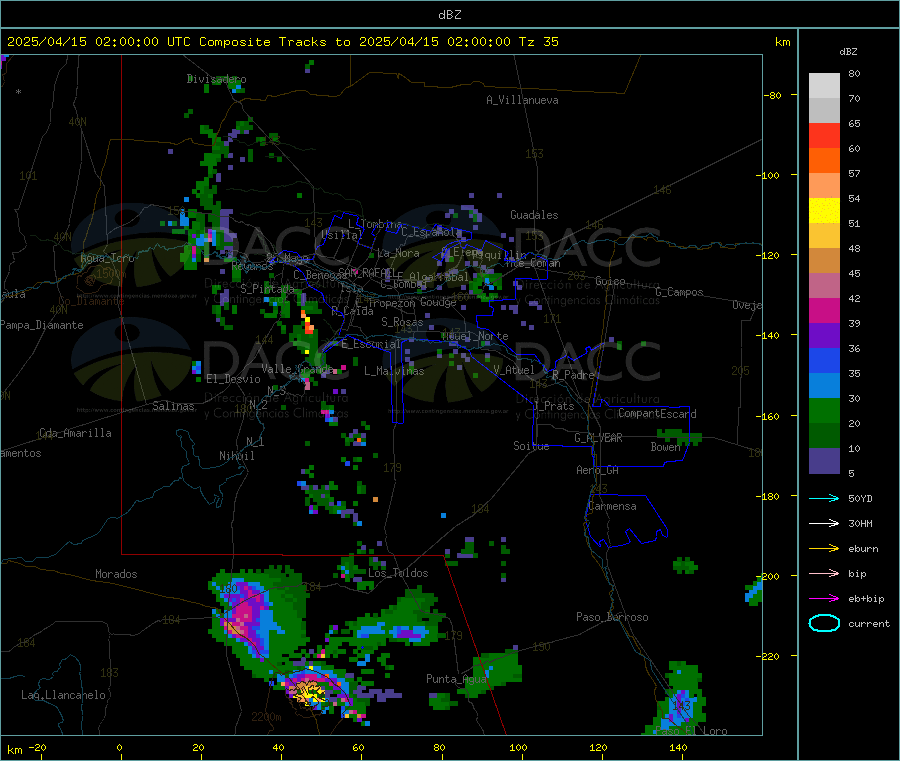Click the 120 tick on bottom km axis
Viewport: 900px width, 761px height.
point(598,747)
